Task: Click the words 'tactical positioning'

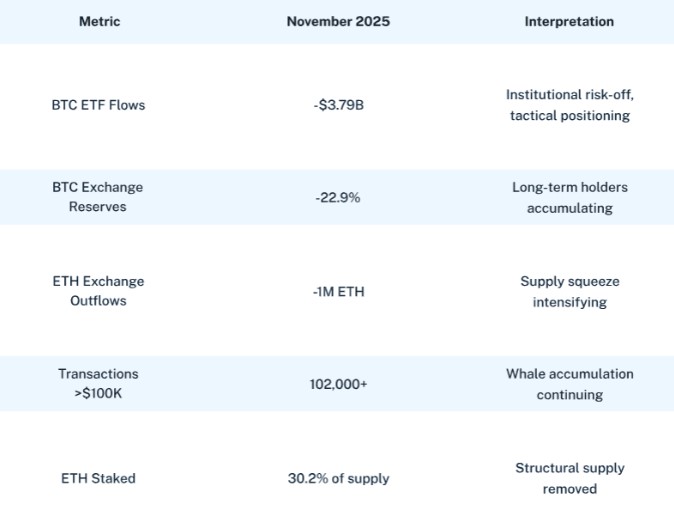Action: 569,115
